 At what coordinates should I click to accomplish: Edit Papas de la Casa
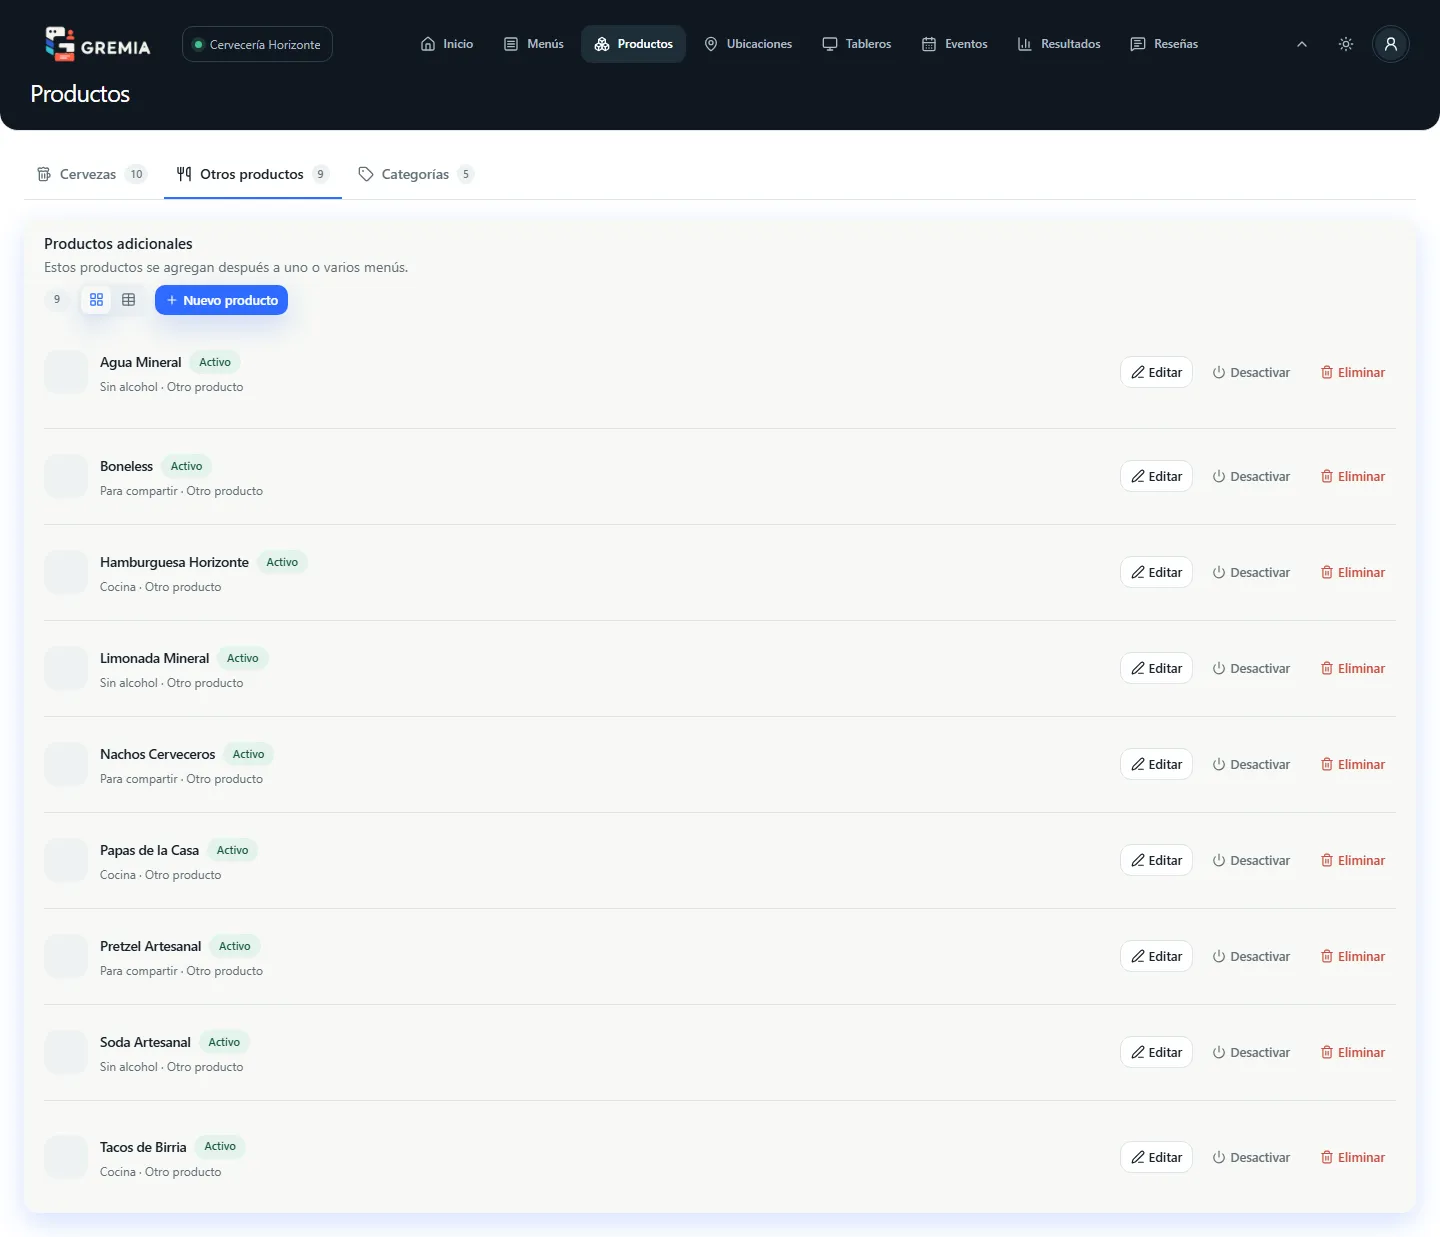tap(1156, 860)
